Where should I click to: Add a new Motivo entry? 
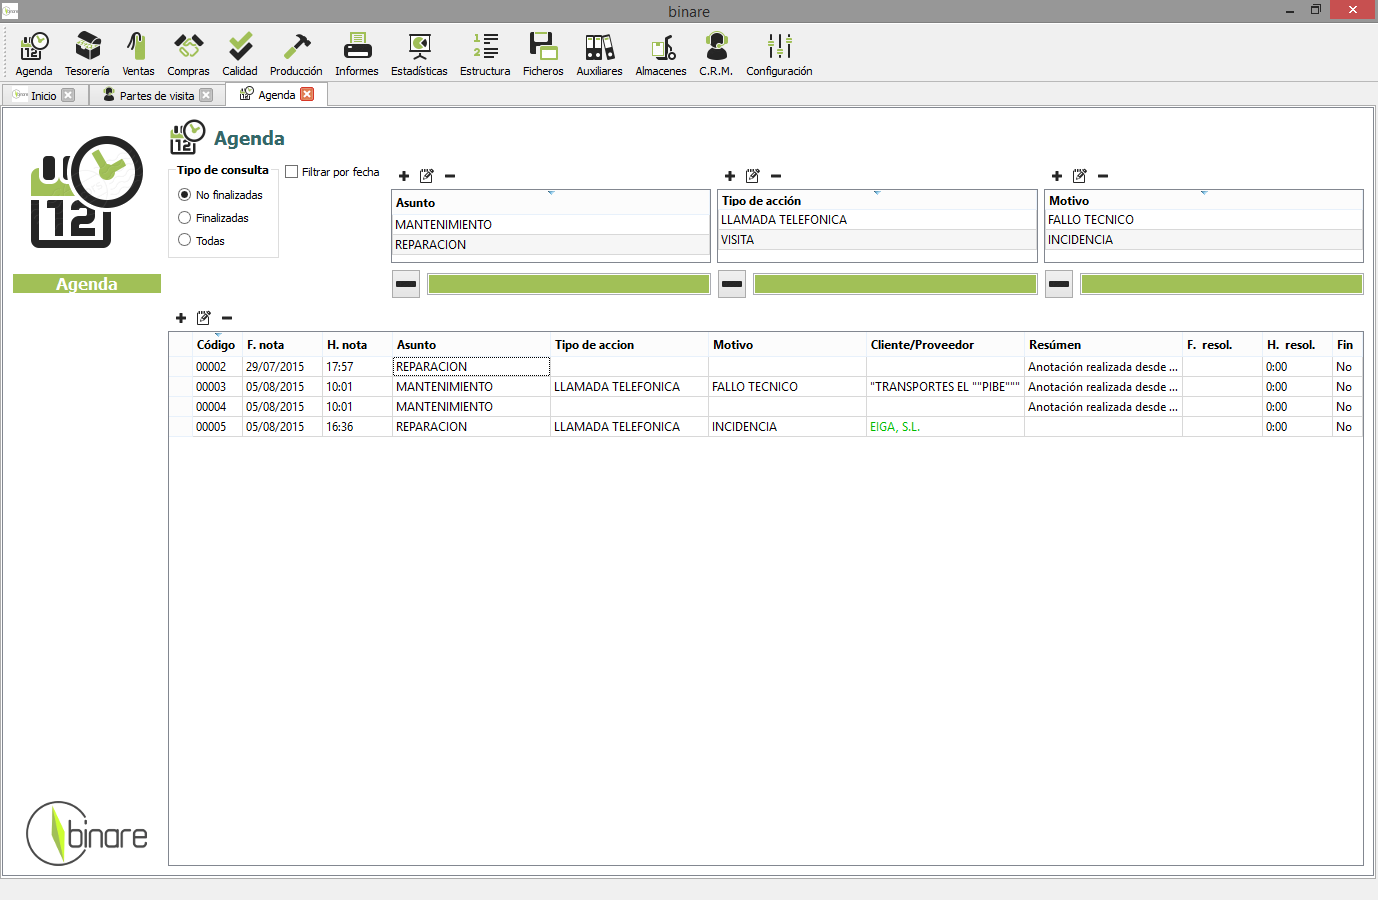(1057, 176)
